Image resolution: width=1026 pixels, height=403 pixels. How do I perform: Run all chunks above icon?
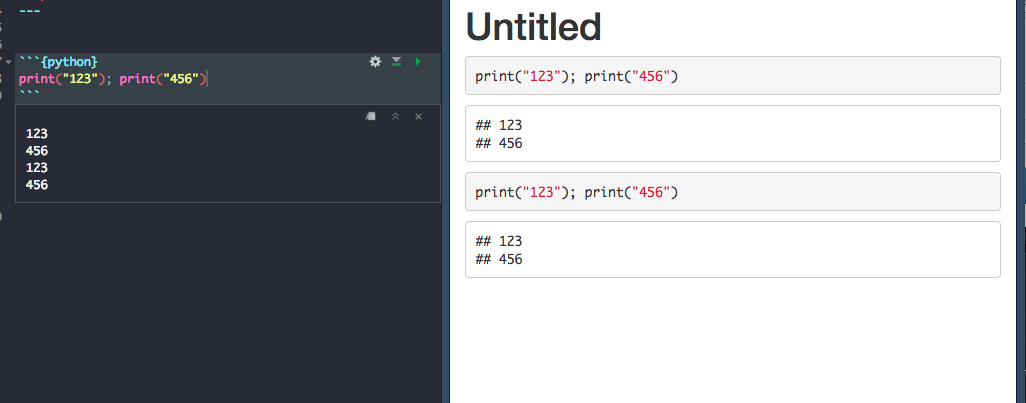click(396, 61)
